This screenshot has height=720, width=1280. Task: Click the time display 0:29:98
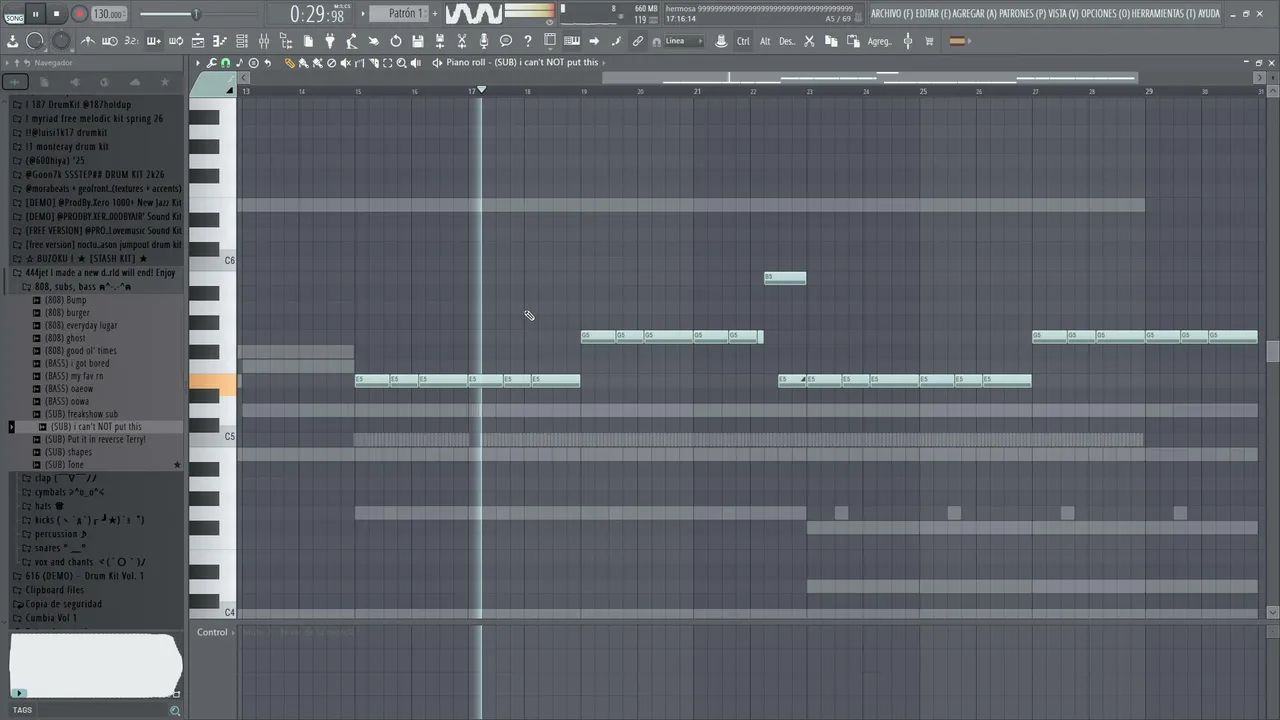tap(317, 15)
